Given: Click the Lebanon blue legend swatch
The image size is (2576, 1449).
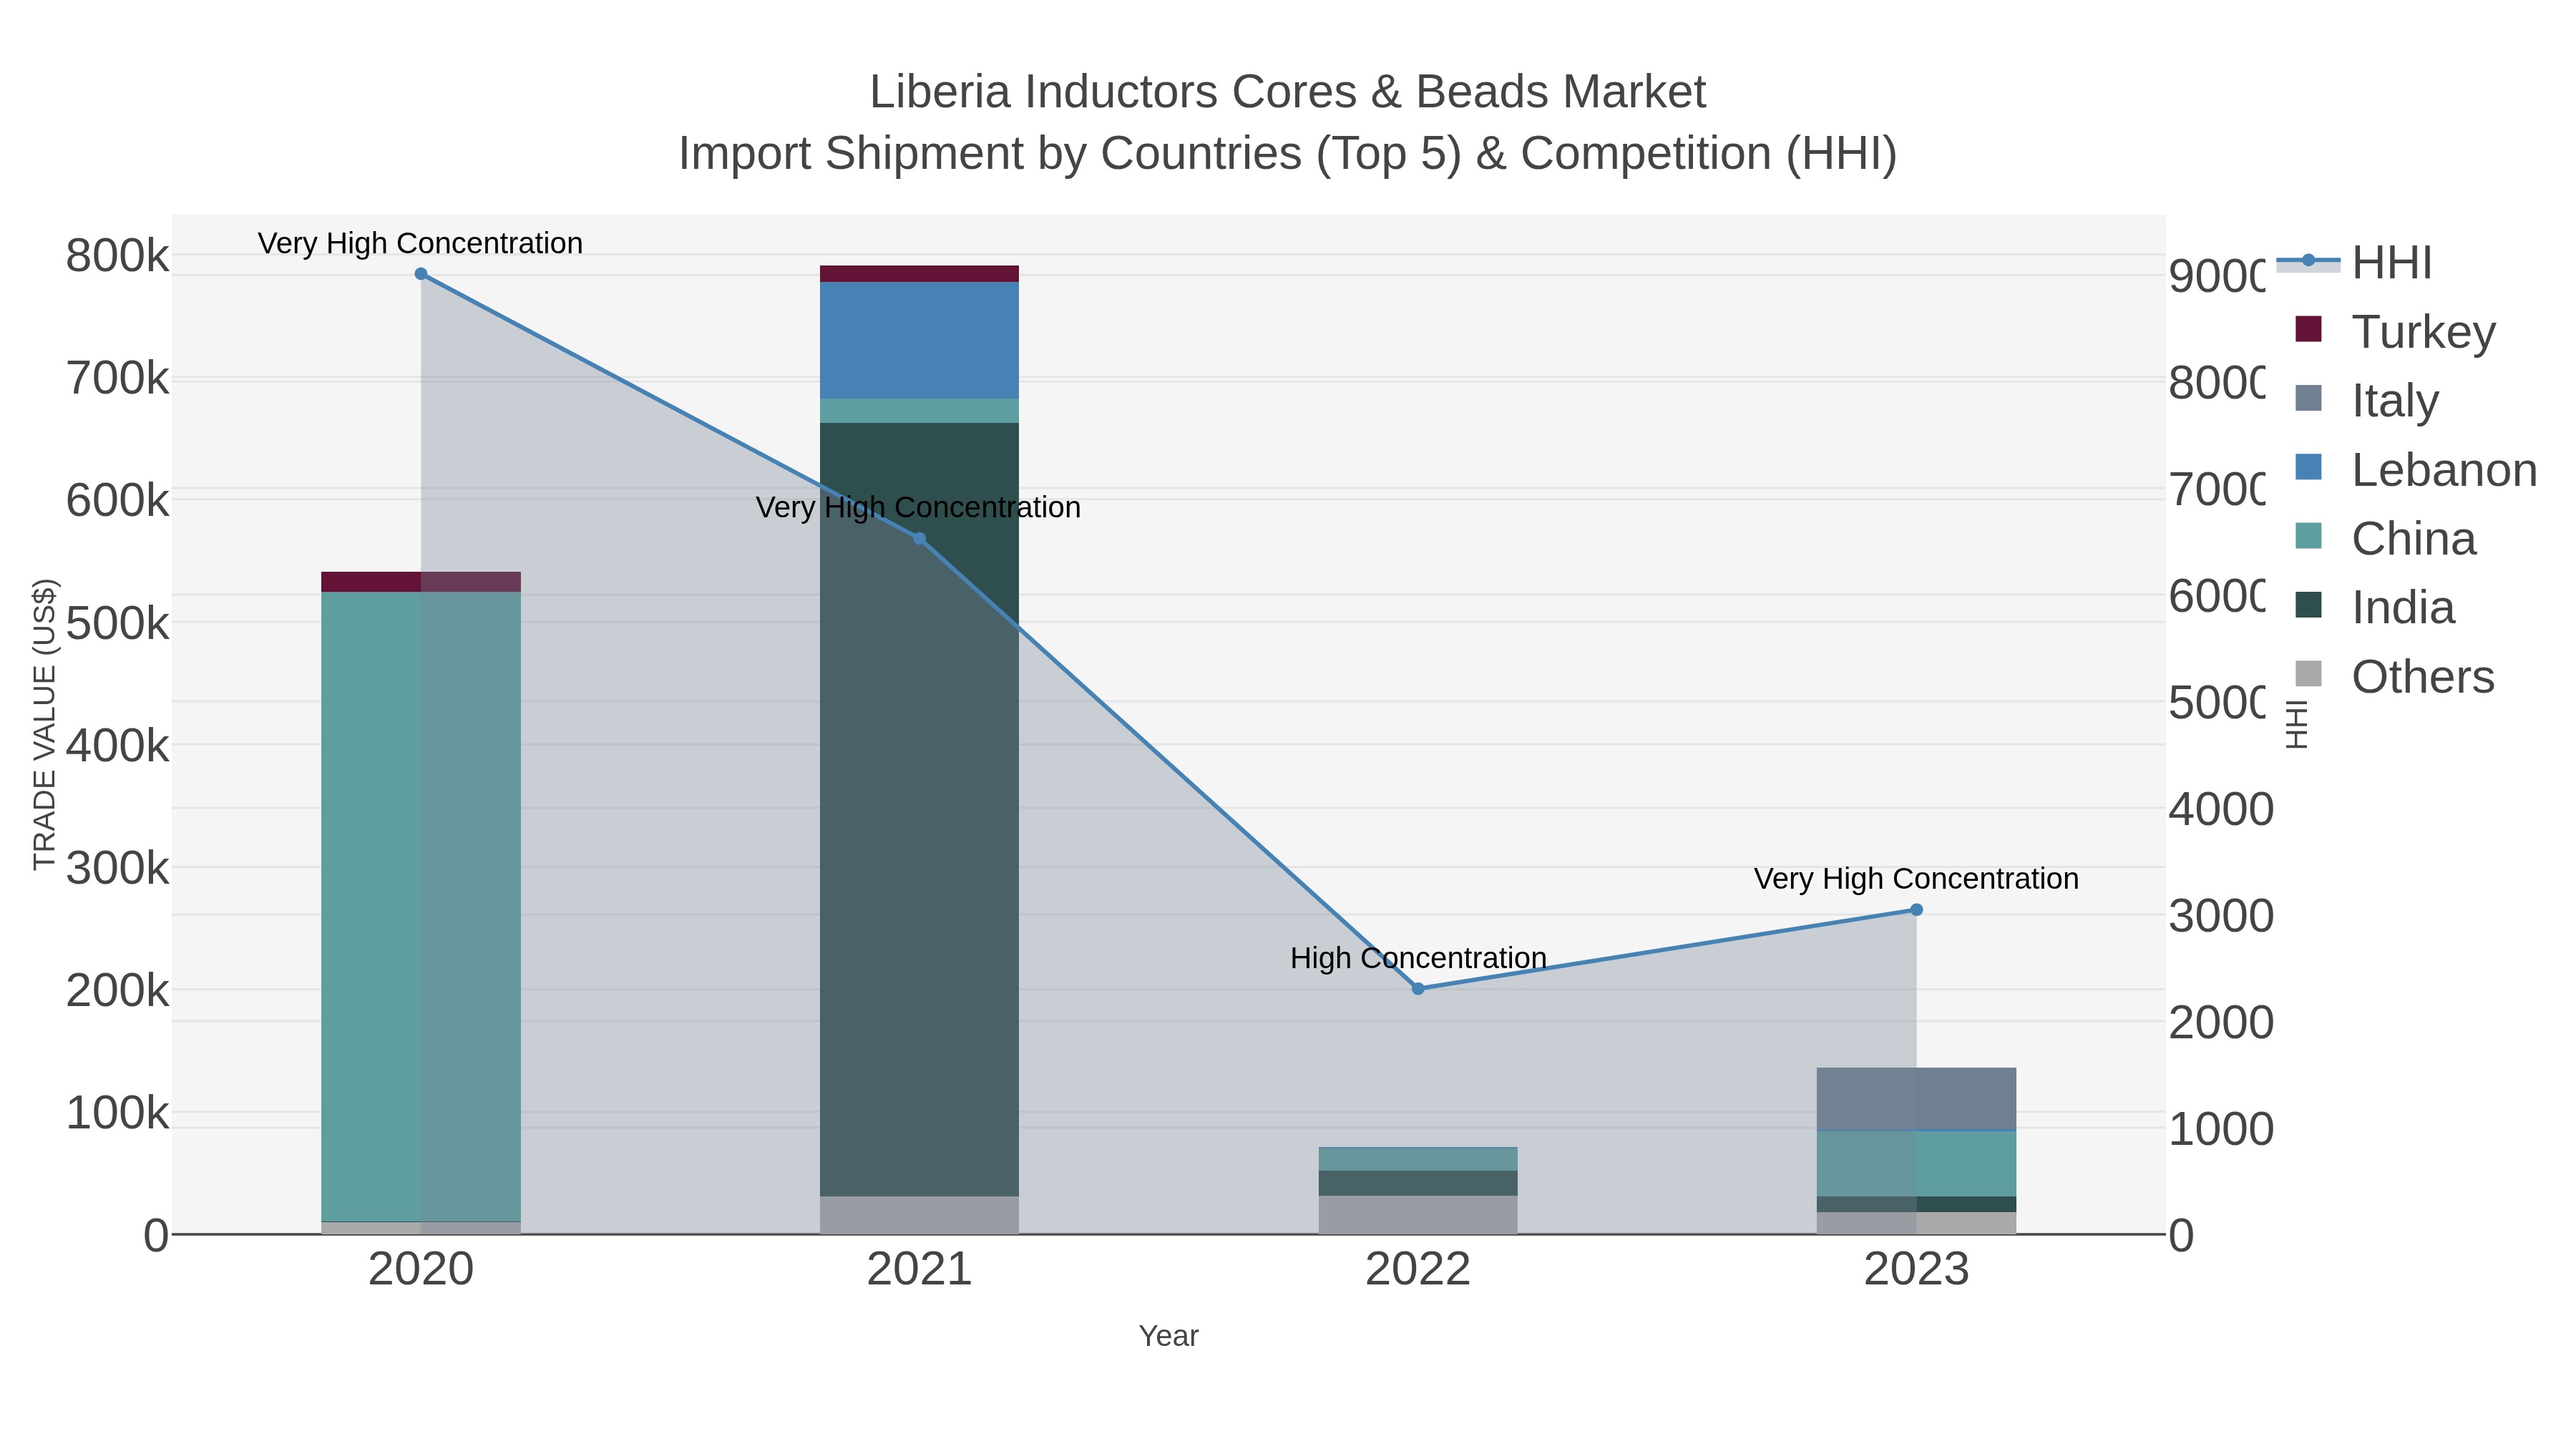Looking at the screenshot, I should [x=2308, y=467].
